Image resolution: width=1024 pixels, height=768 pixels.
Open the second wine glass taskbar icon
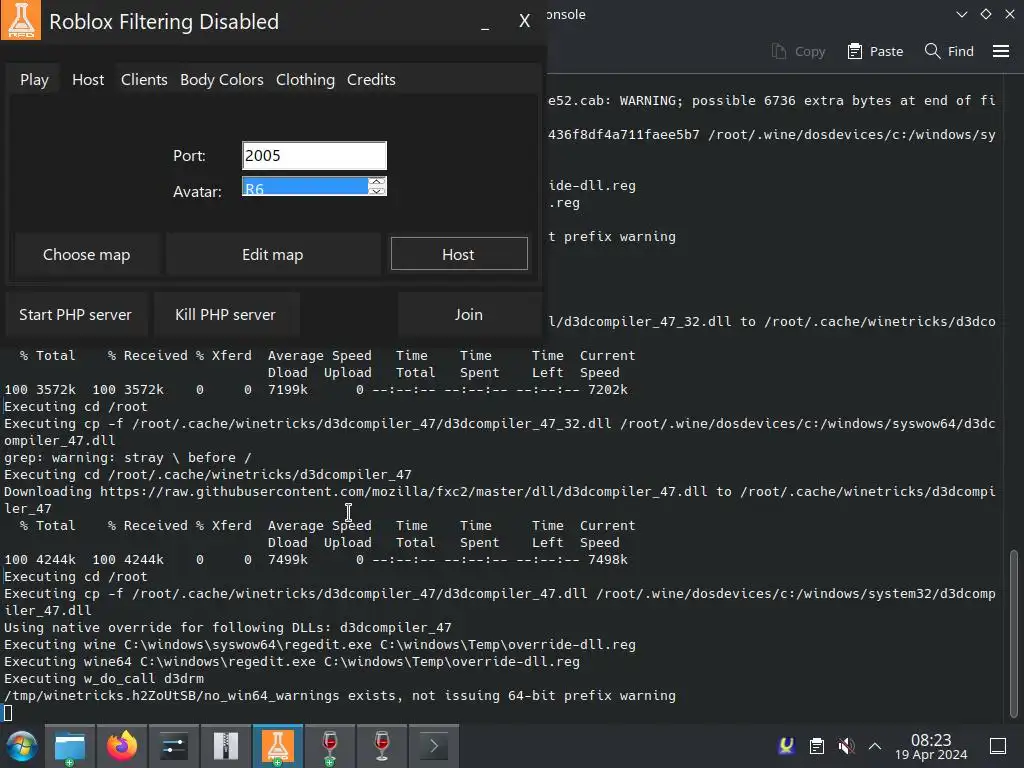tap(382, 746)
